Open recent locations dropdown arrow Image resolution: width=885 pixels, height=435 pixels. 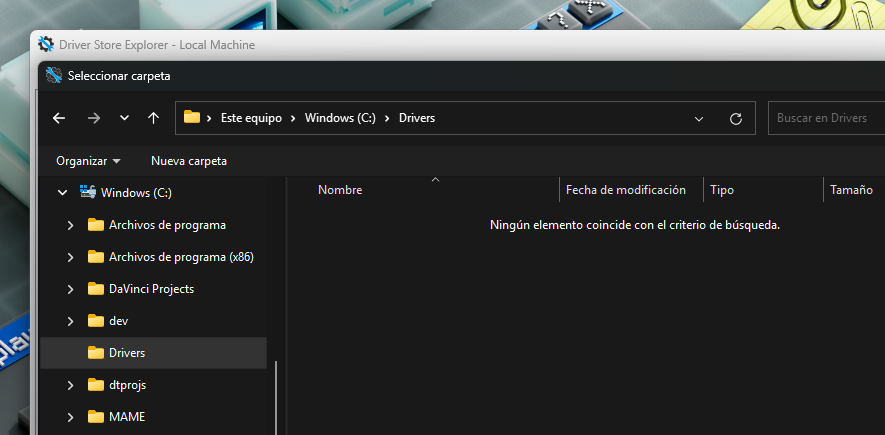[x=124, y=118]
